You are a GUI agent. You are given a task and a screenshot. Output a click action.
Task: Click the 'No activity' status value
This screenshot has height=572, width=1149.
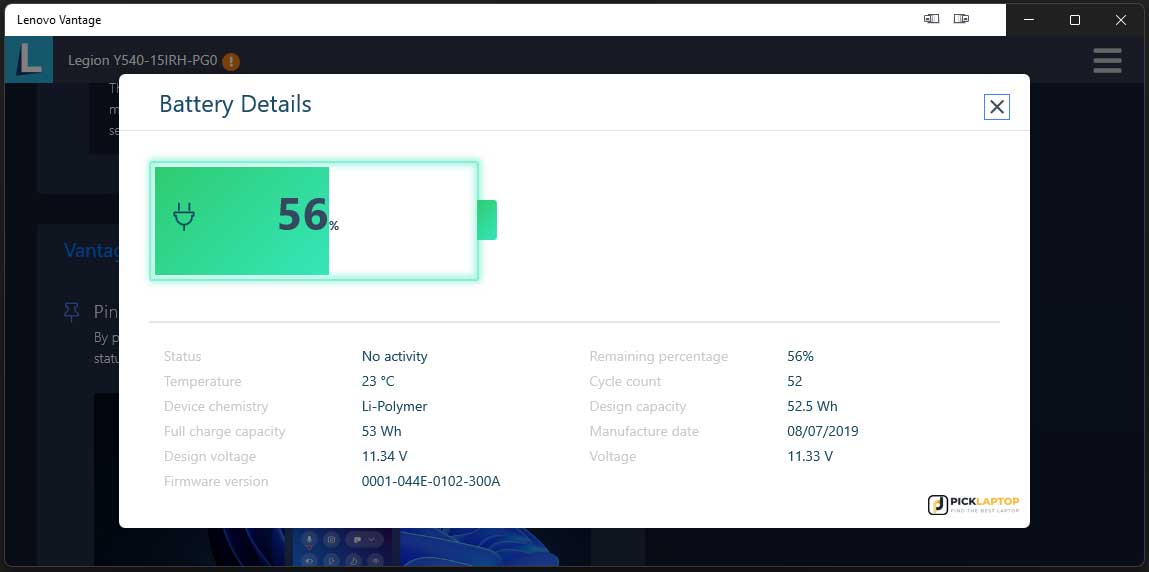(x=394, y=357)
